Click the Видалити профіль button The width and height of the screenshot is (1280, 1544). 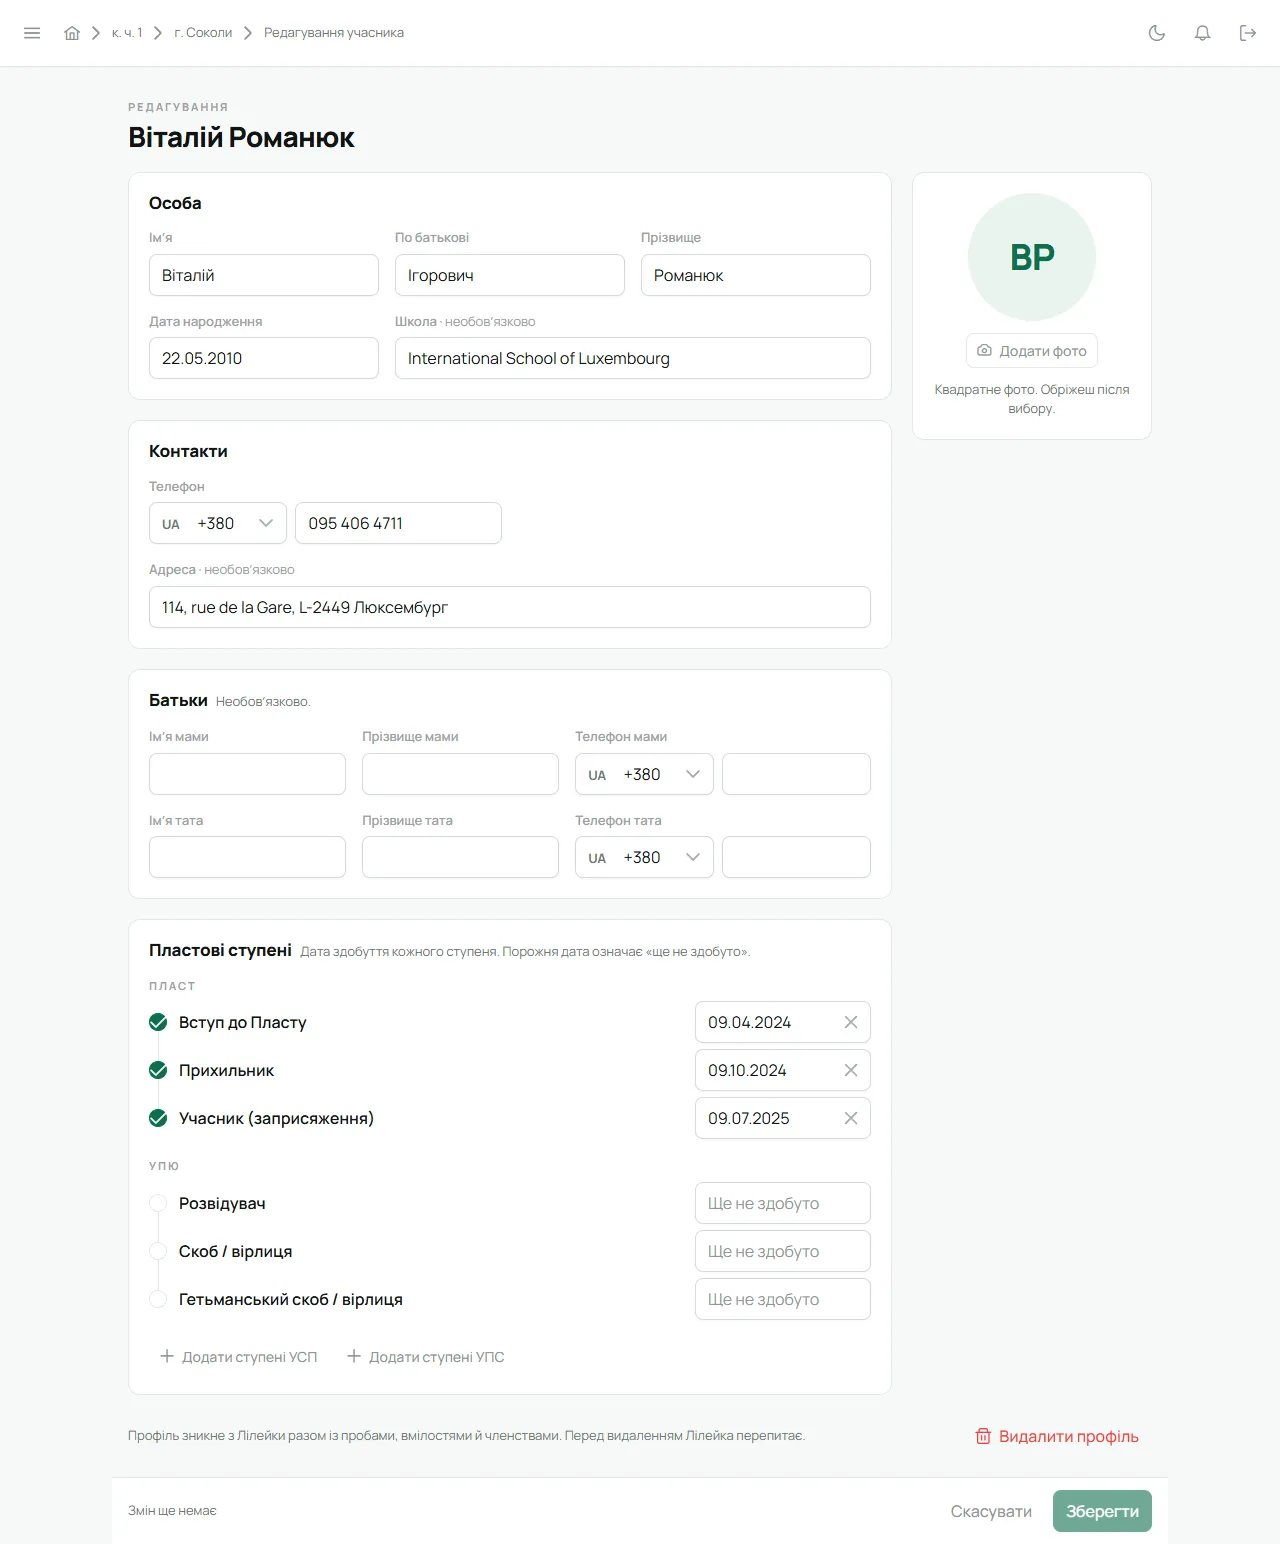click(1057, 1436)
